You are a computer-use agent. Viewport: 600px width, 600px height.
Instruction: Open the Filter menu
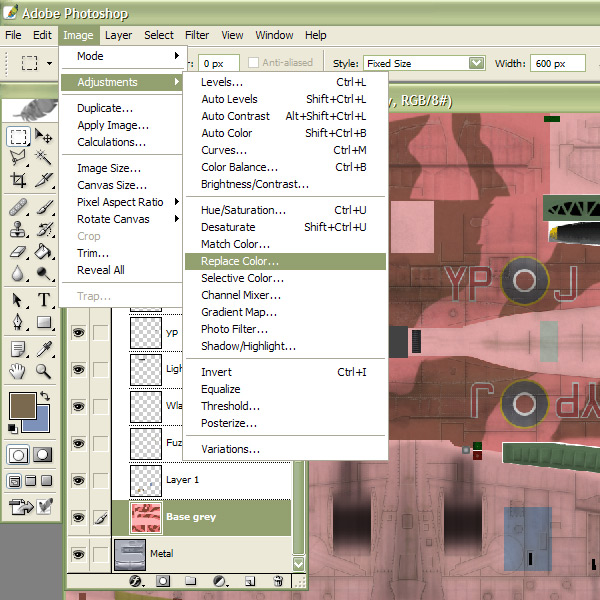197,35
